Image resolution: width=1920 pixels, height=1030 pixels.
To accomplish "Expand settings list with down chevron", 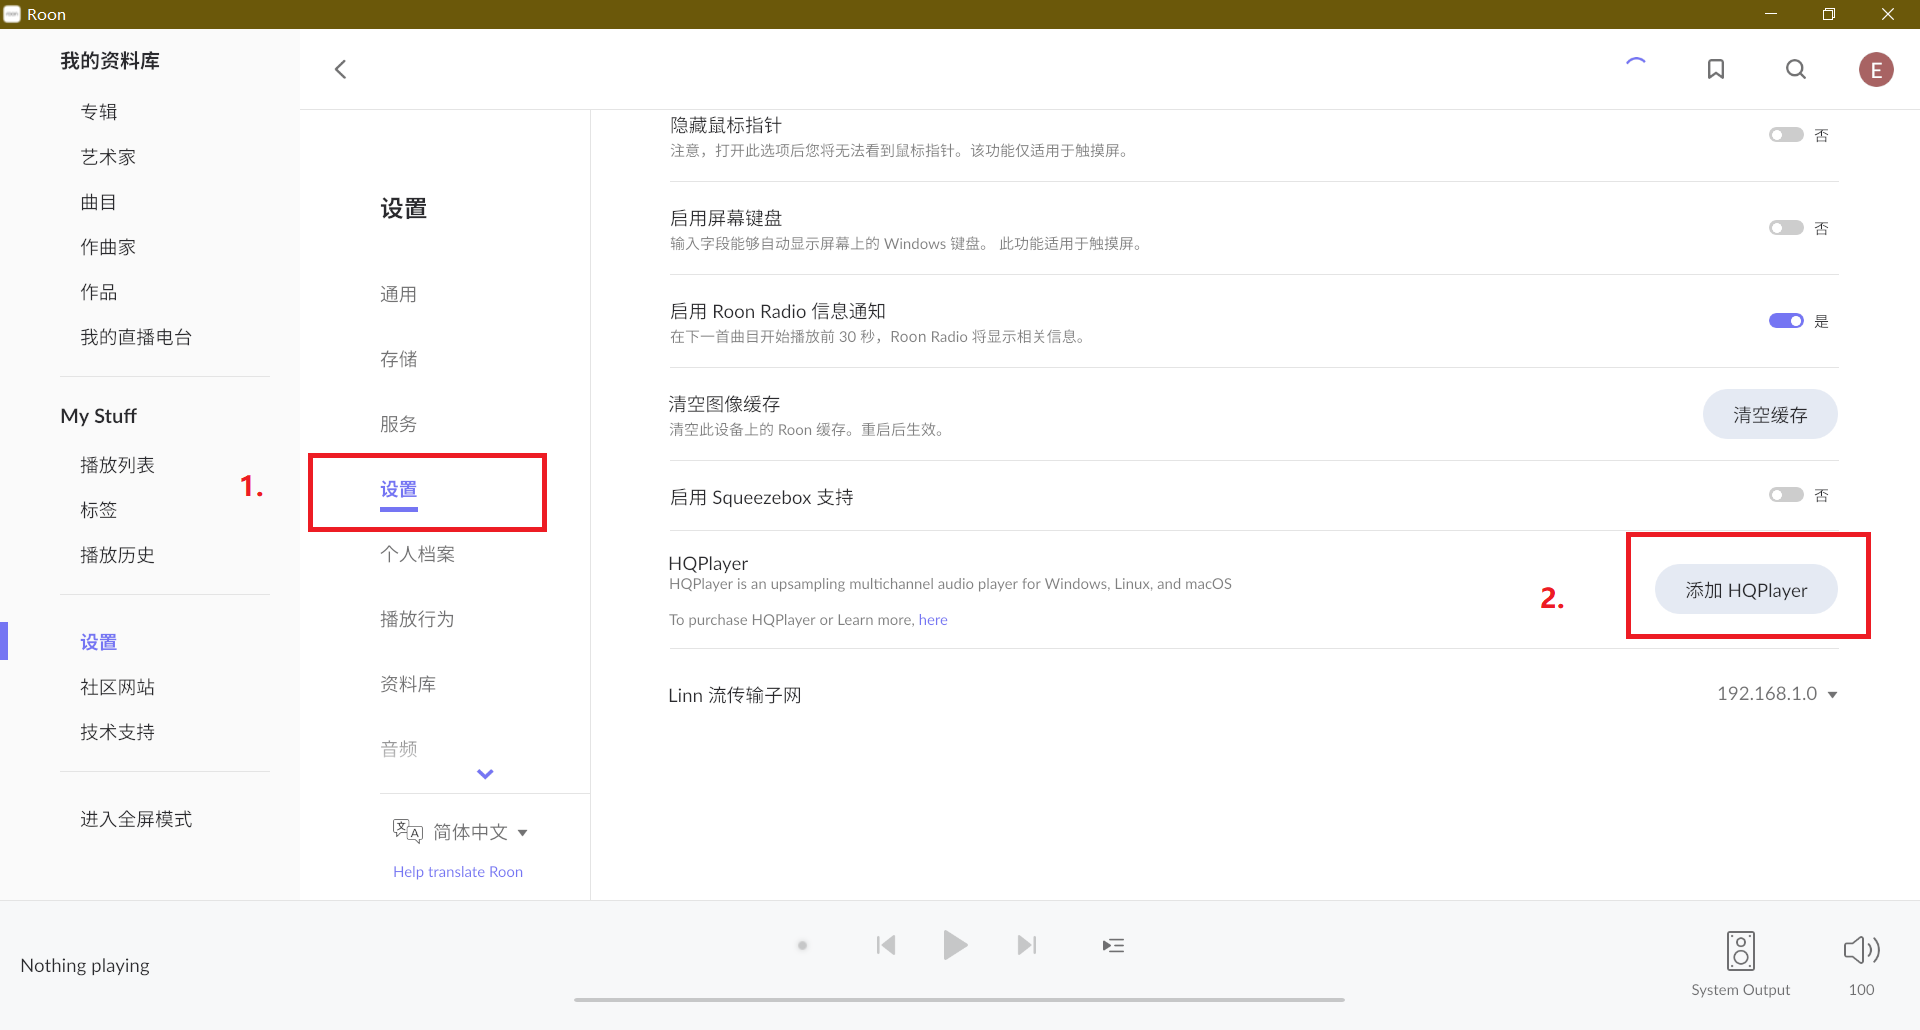I will point(485,774).
